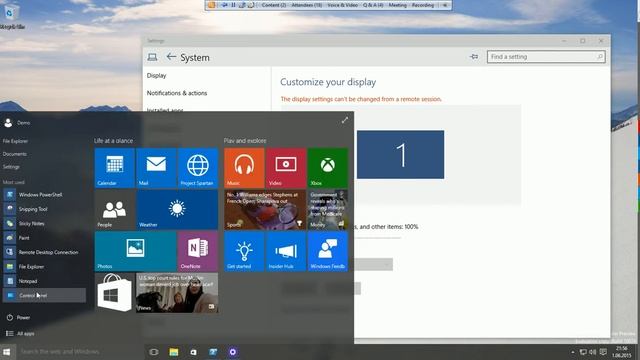Image resolution: width=640 pixels, height=360 pixels.
Task: Select Display in Settings sidebar
Action: (x=156, y=76)
